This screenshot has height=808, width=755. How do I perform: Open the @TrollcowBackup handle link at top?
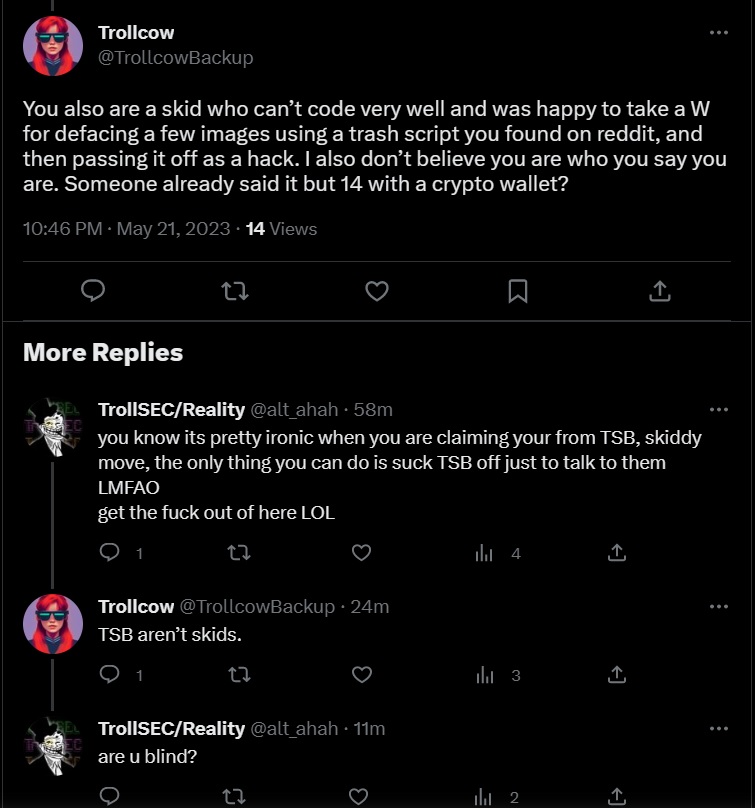coord(175,58)
